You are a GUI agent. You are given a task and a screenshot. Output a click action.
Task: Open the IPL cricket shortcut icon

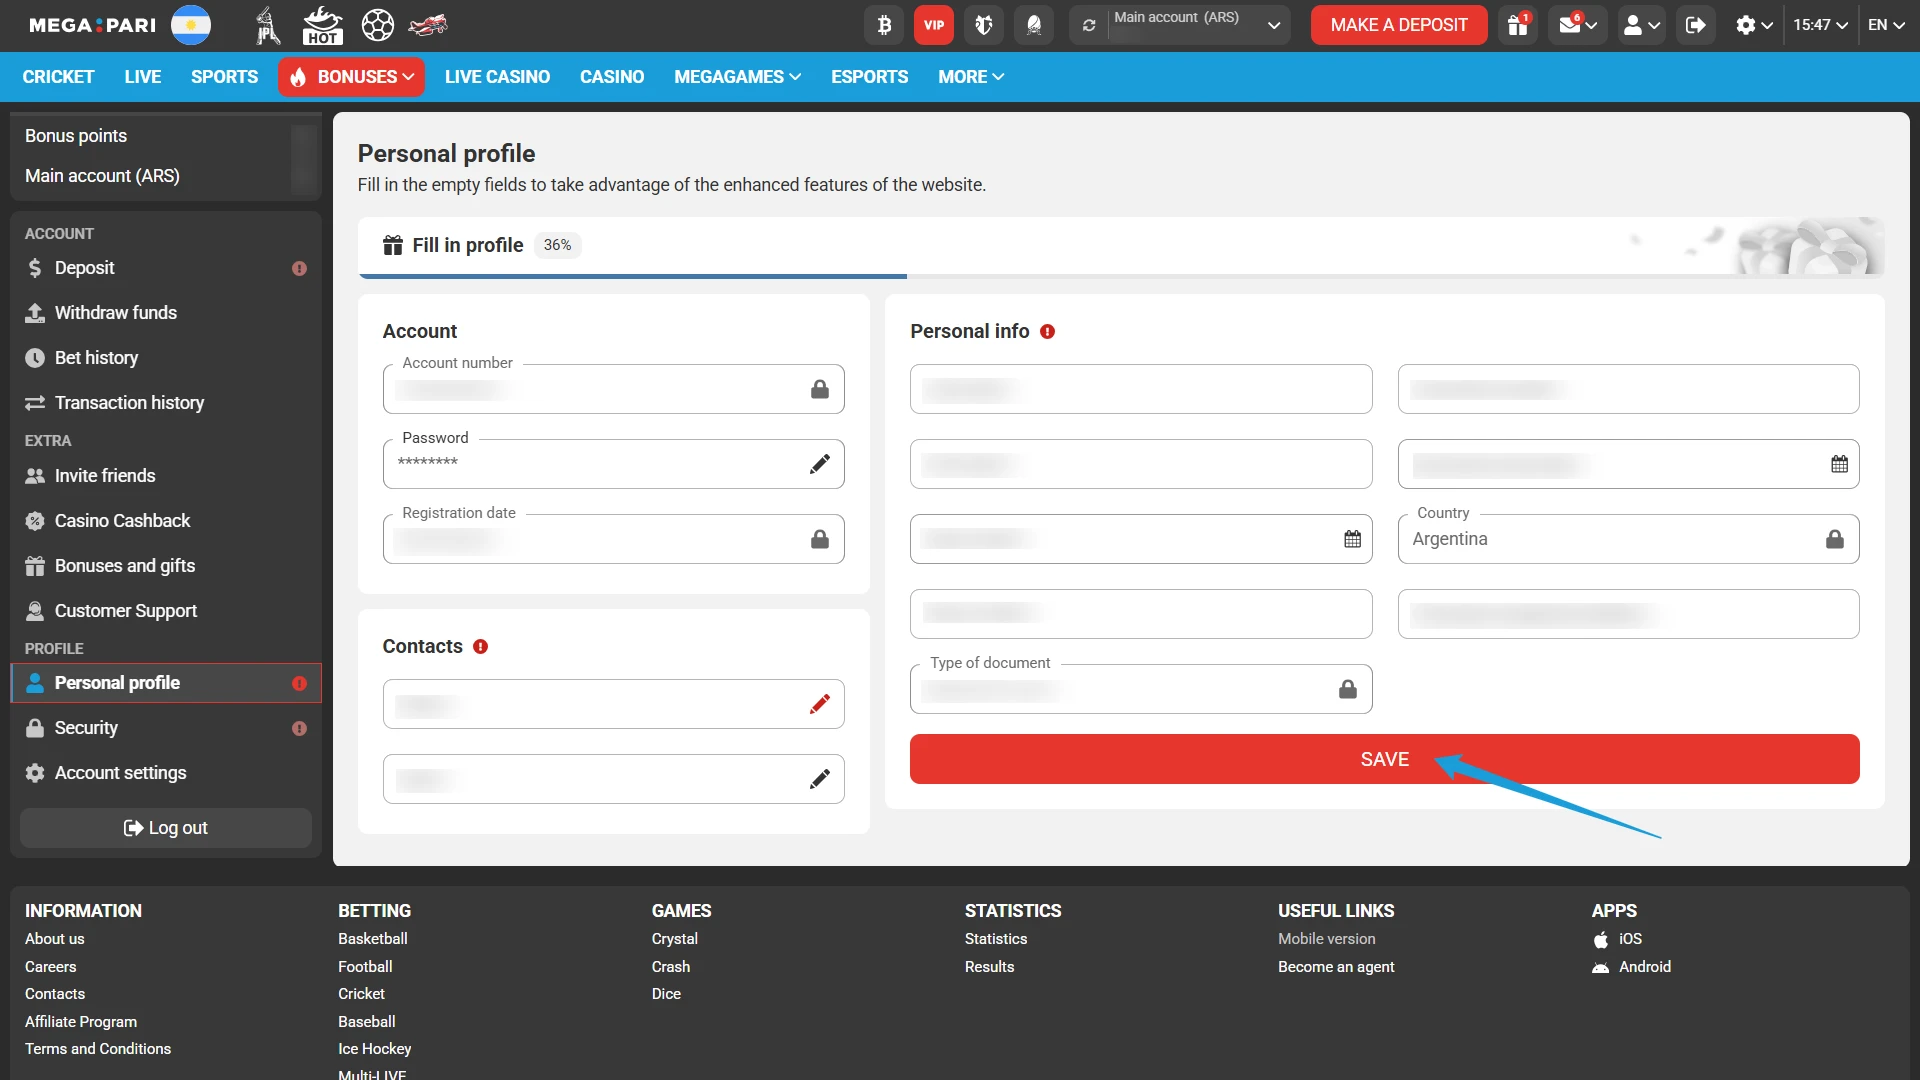(266, 25)
